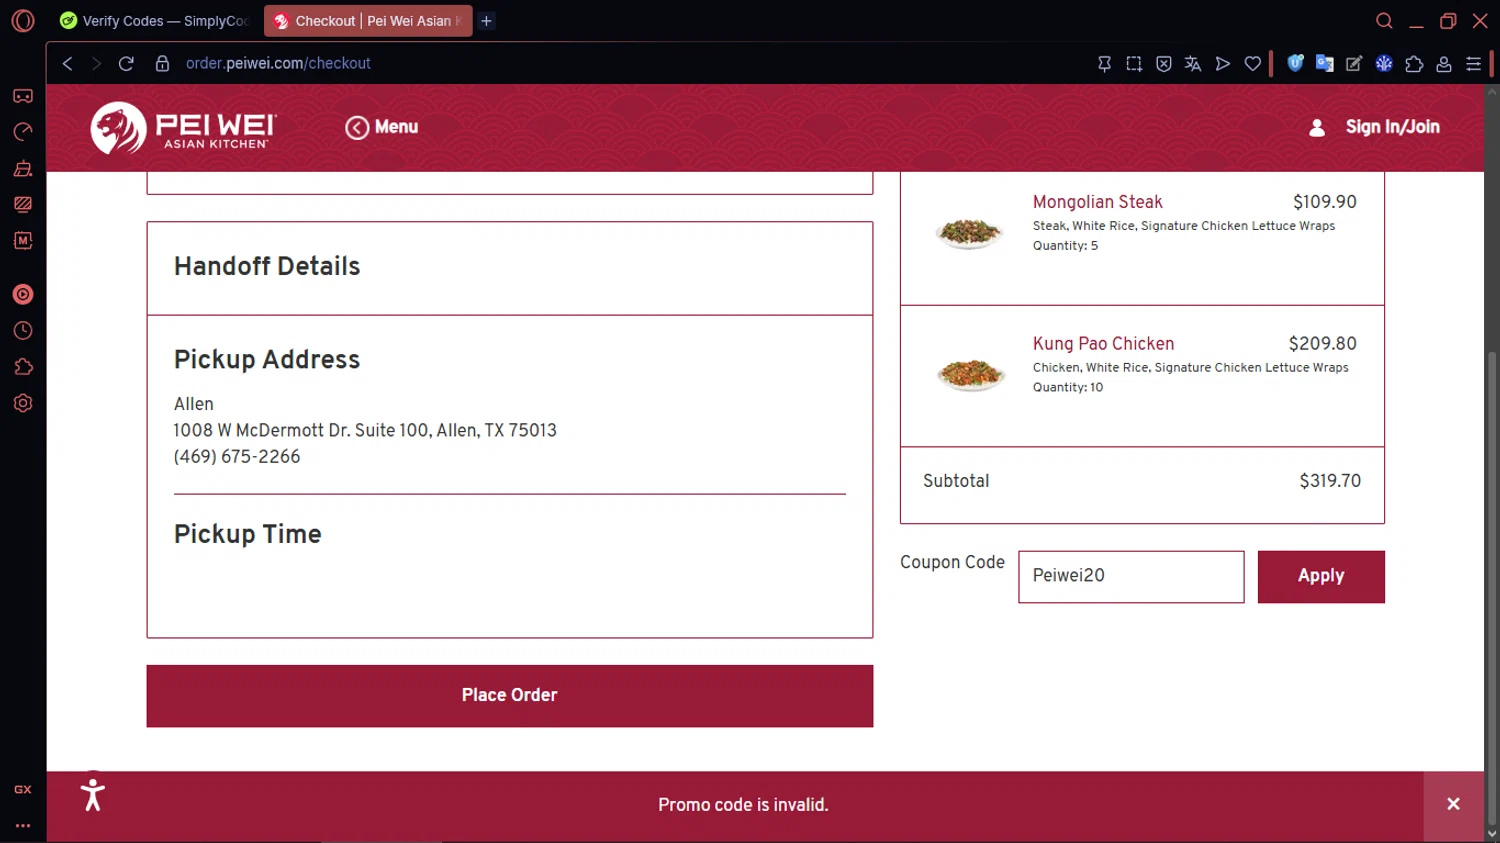The width and height of the screenshot is (1500, 843).
Task: Click the GX label at sidebar bottom
Action: tap(23, 789)
